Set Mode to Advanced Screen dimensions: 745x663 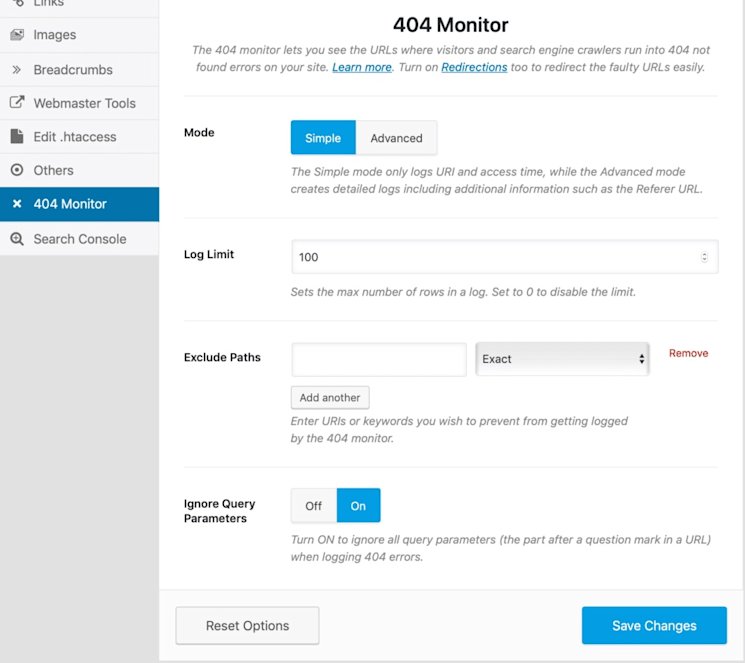[x=396, y=138]
